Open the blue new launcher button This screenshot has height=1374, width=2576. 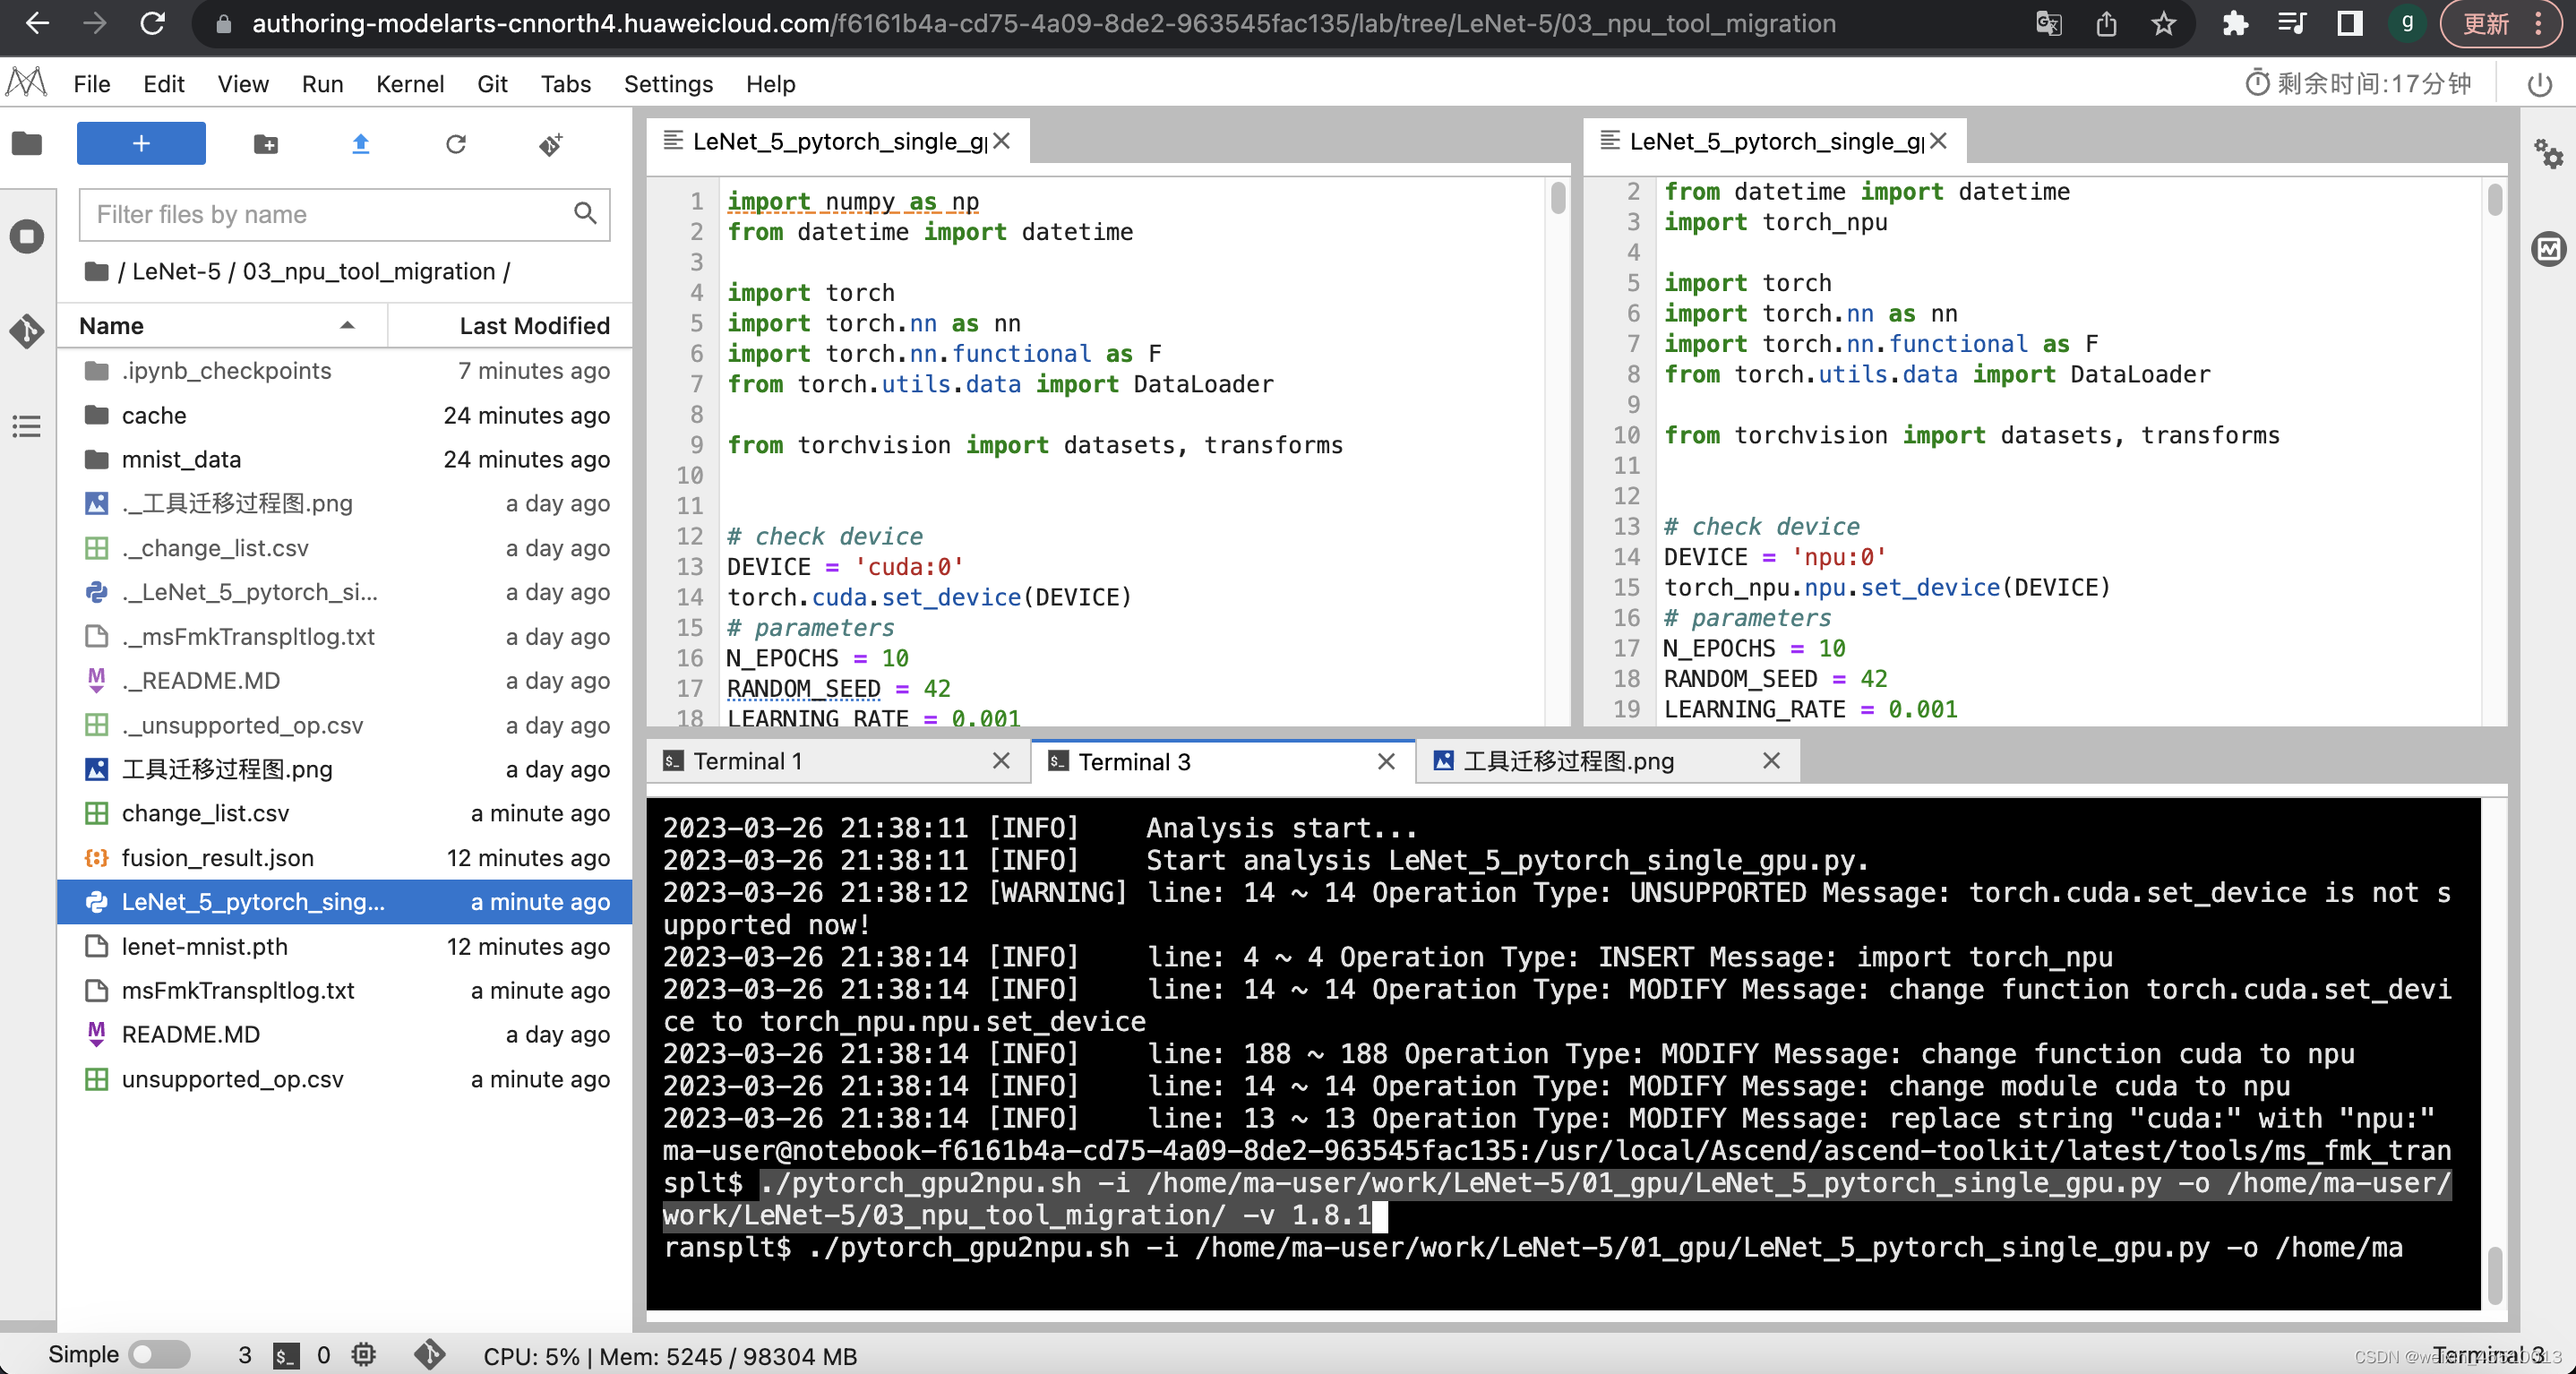click(140, 143)
